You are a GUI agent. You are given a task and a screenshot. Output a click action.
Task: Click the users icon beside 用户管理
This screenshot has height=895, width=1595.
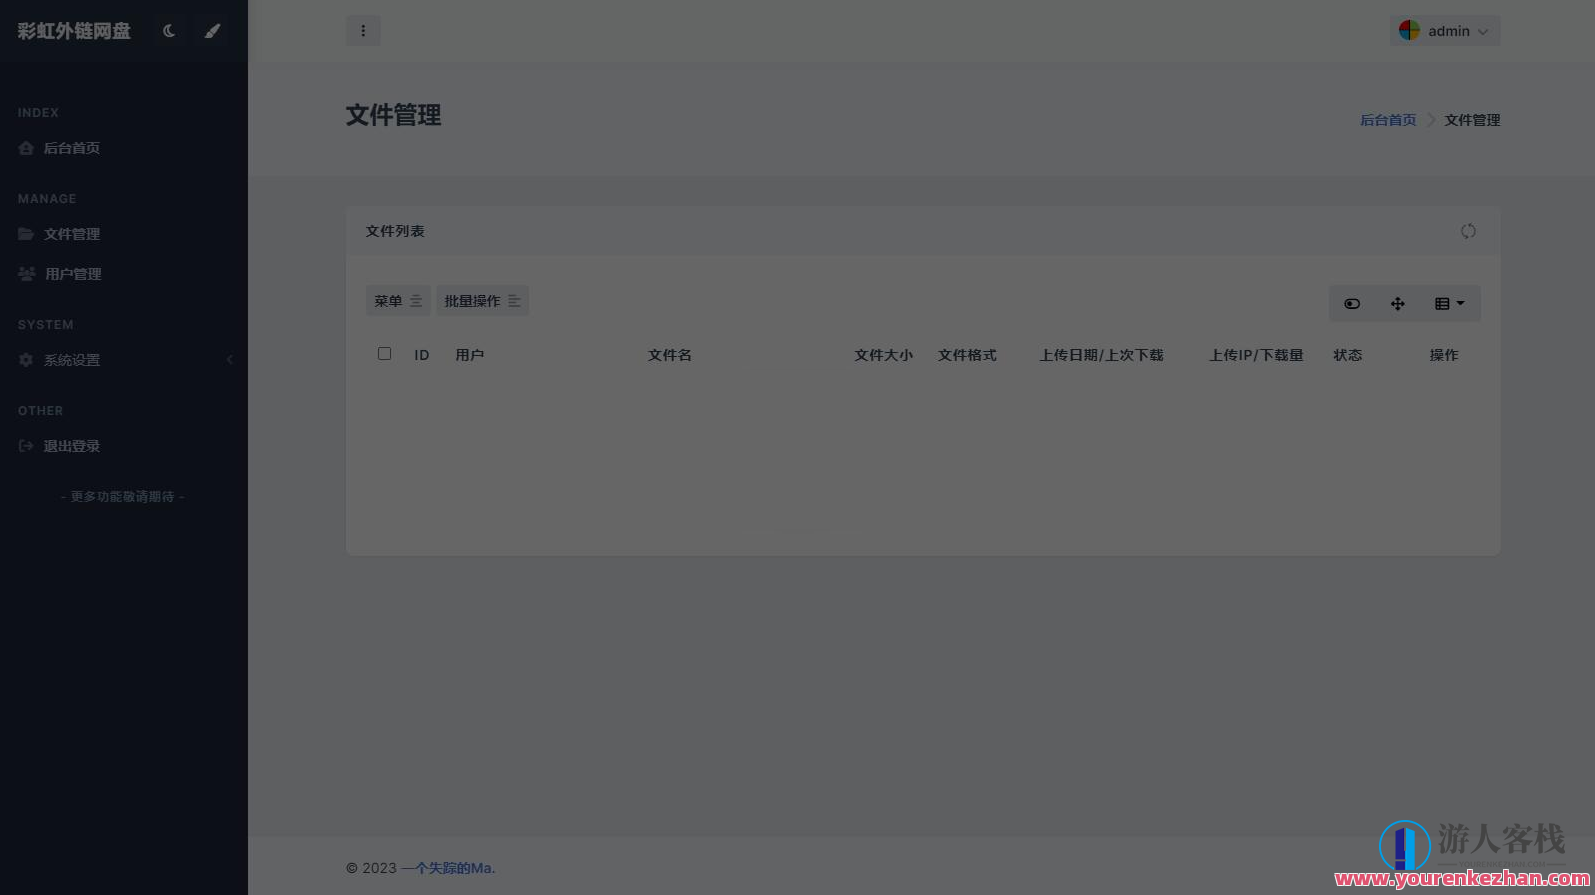tap(27, 274)
